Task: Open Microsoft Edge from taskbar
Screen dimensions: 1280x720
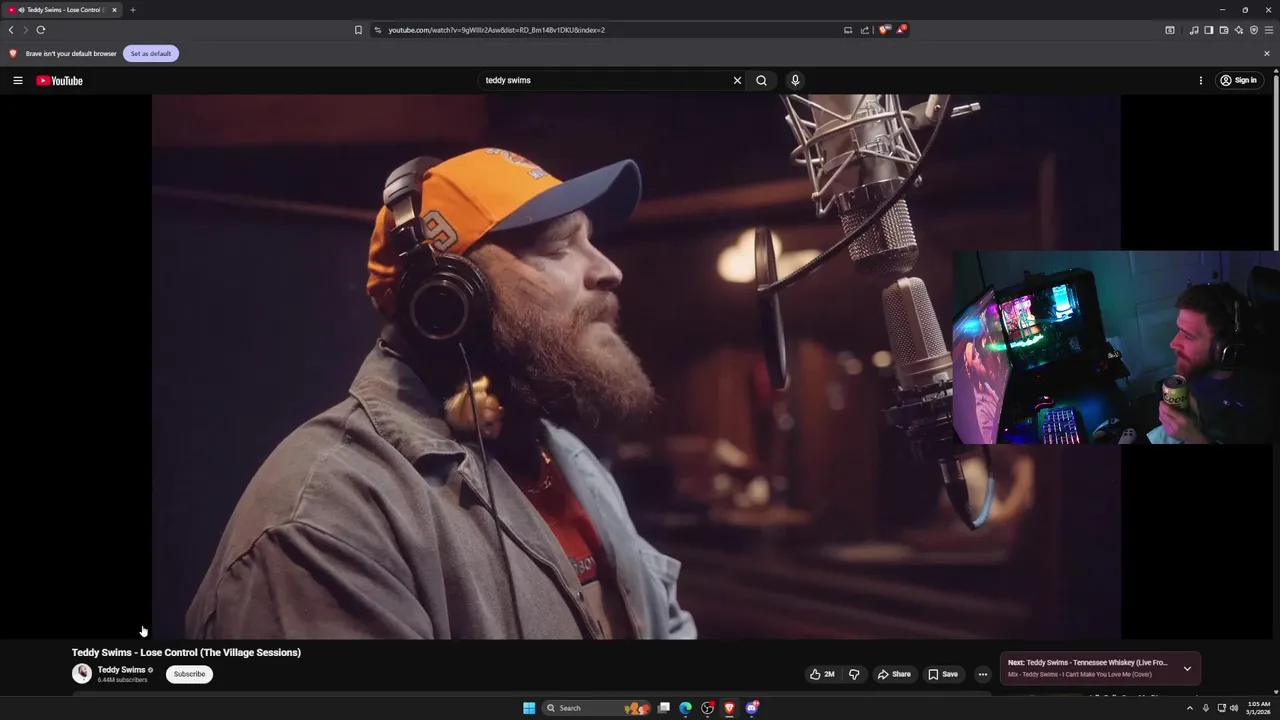Action: tap(686, 708)
